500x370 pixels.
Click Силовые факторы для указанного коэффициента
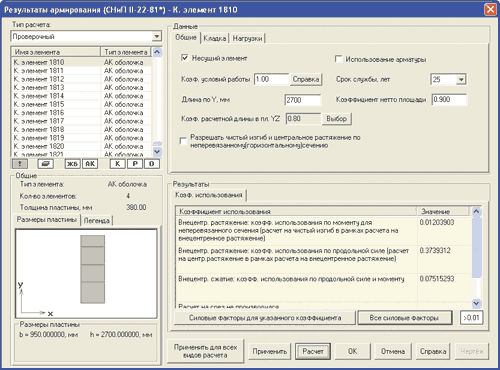tap(265, 318)
